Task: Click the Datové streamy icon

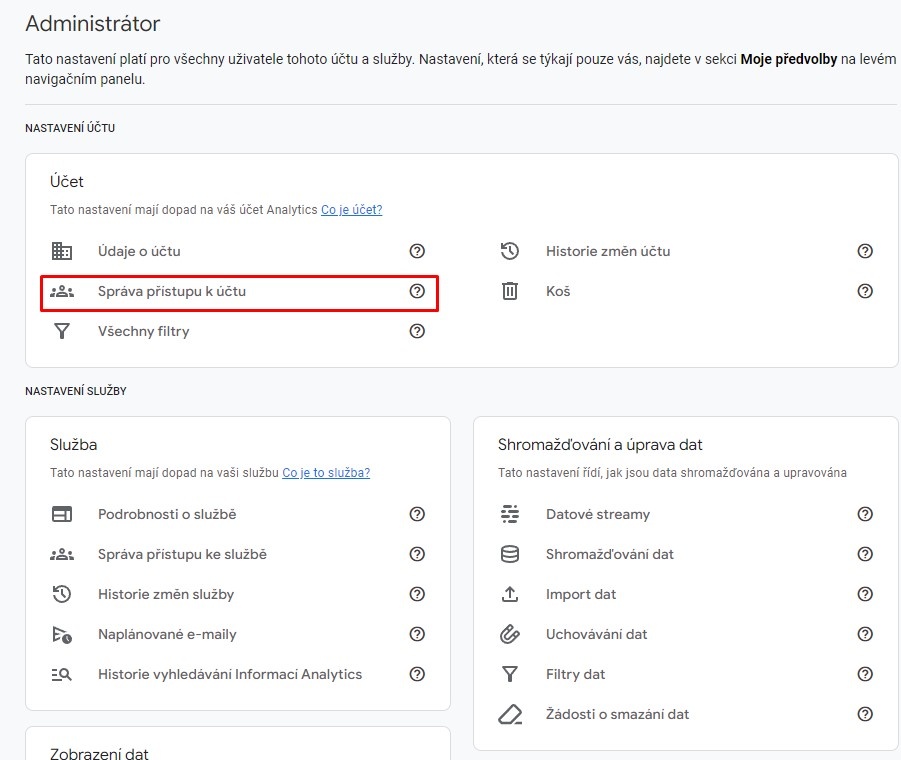Action: pos(510,514)
